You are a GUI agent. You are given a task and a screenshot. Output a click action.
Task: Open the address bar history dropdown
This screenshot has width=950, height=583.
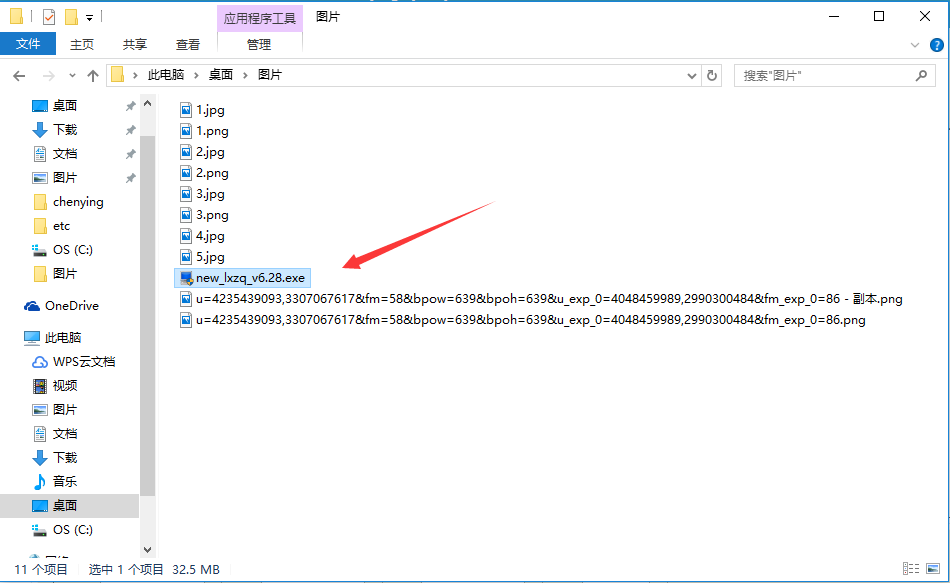(x=692, y=76)
